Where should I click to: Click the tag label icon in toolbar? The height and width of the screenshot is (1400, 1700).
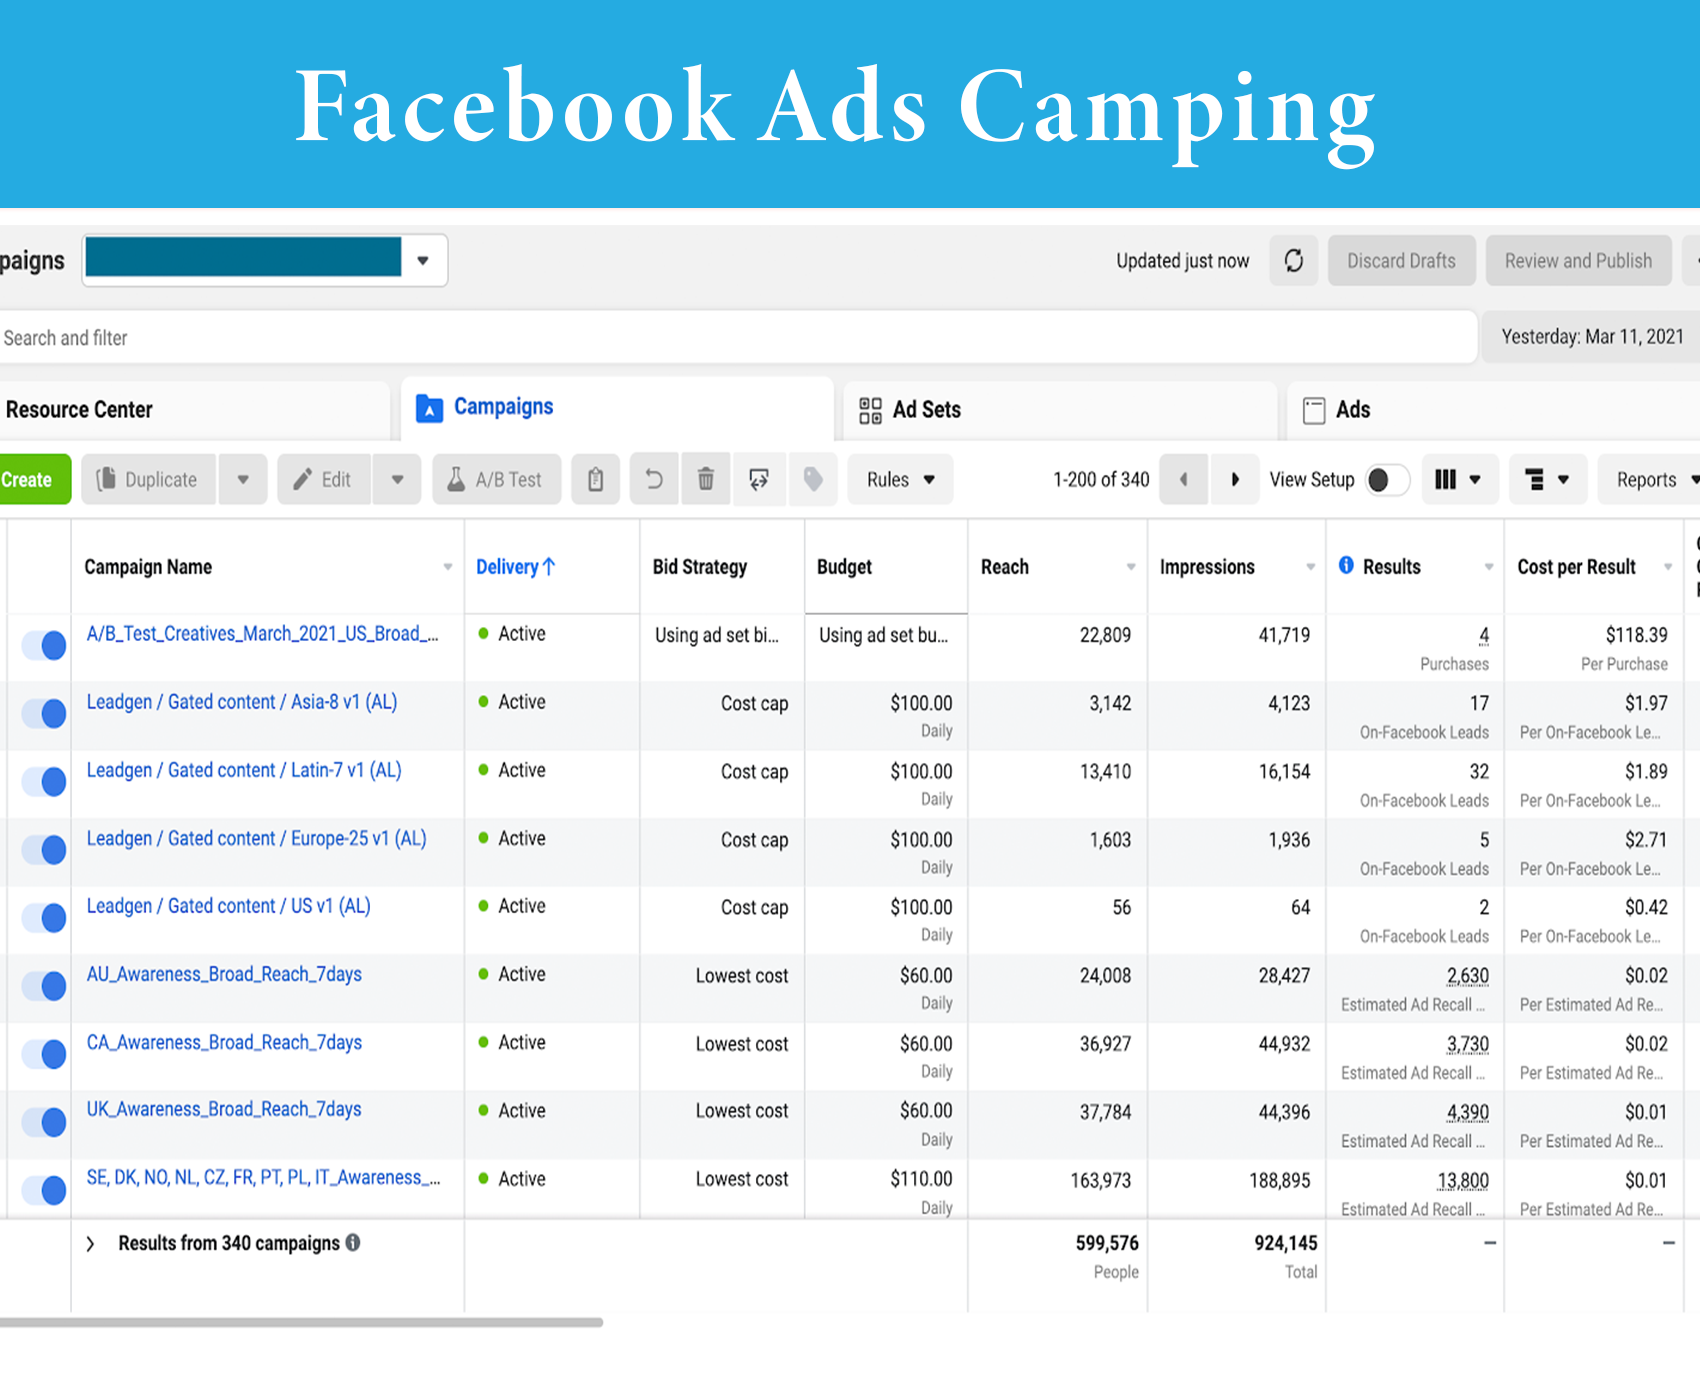[813, 479]
